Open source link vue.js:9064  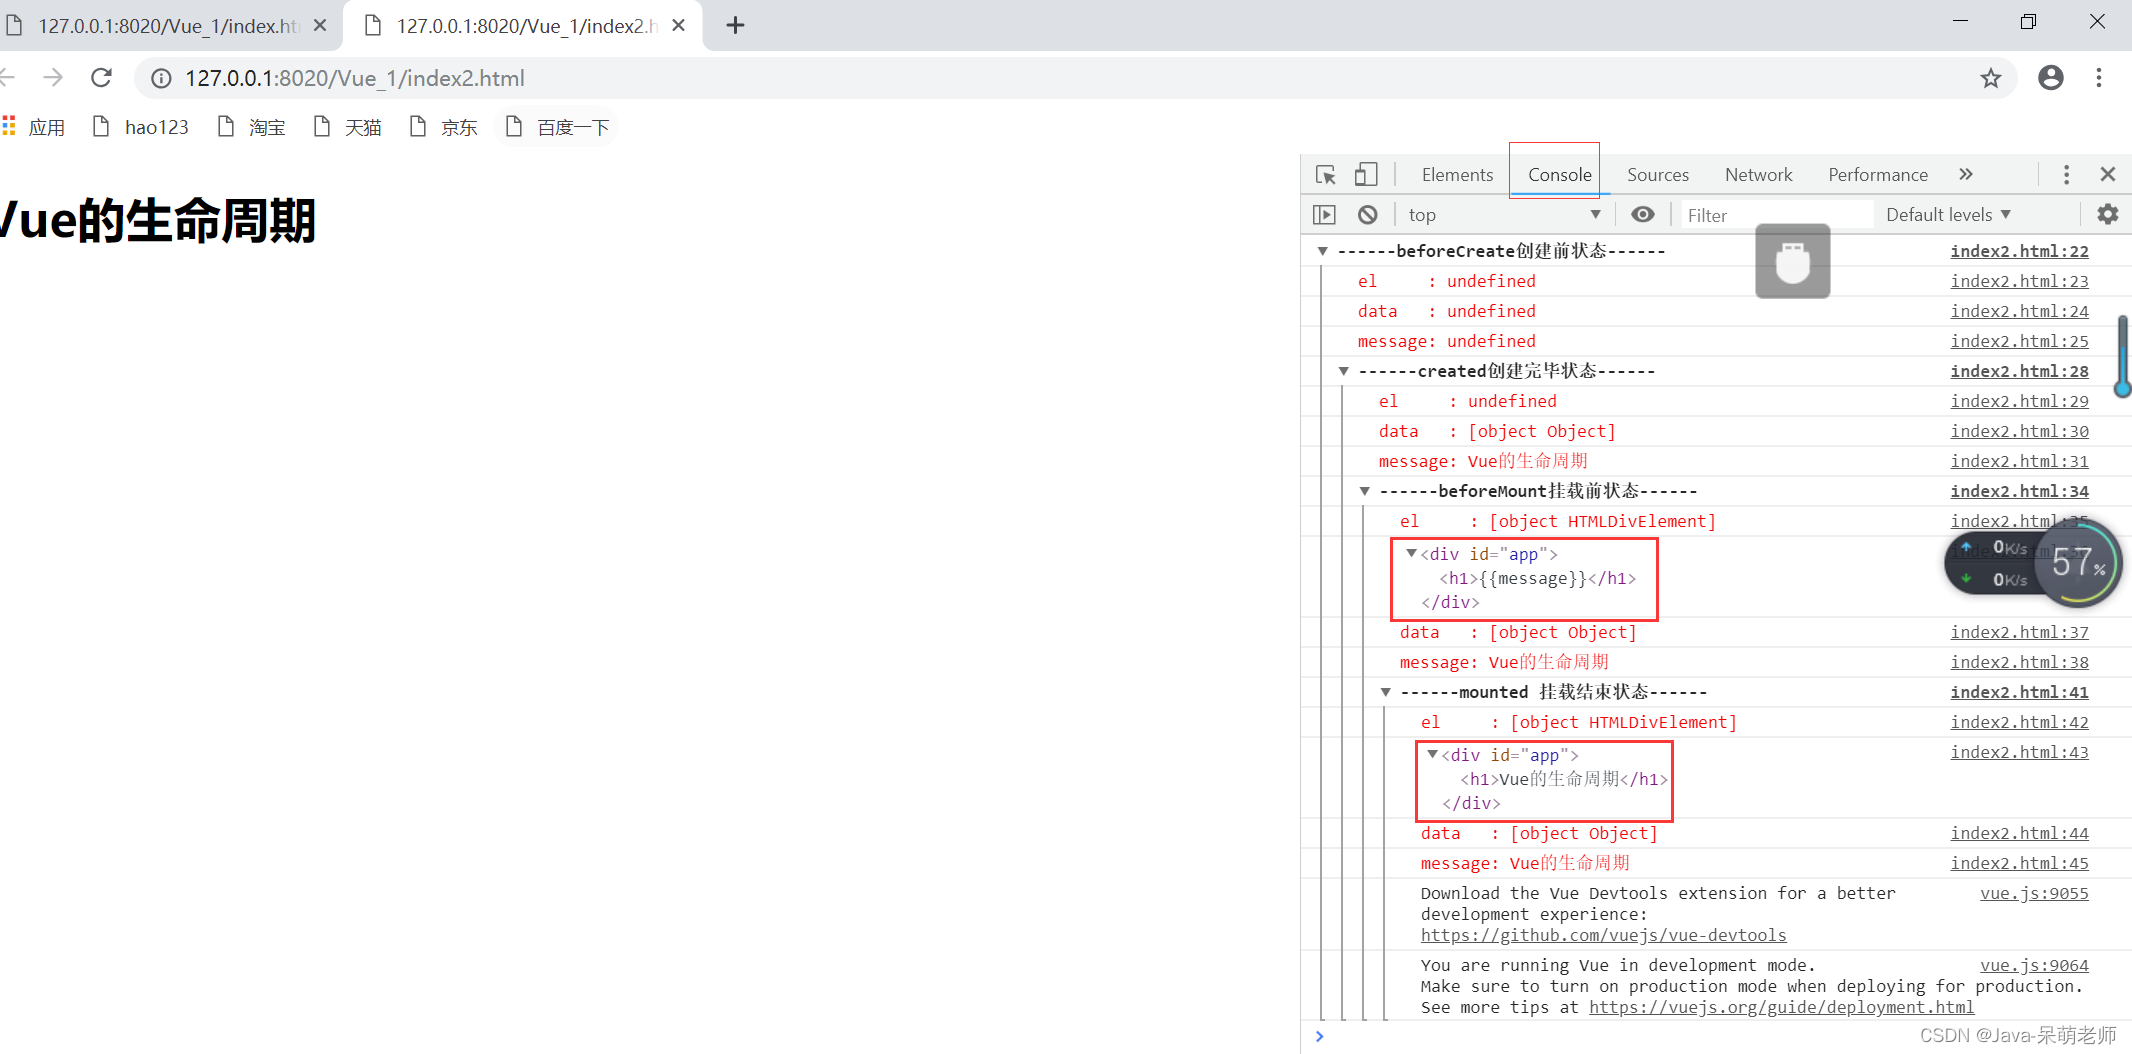click(x=2034, y=965)
